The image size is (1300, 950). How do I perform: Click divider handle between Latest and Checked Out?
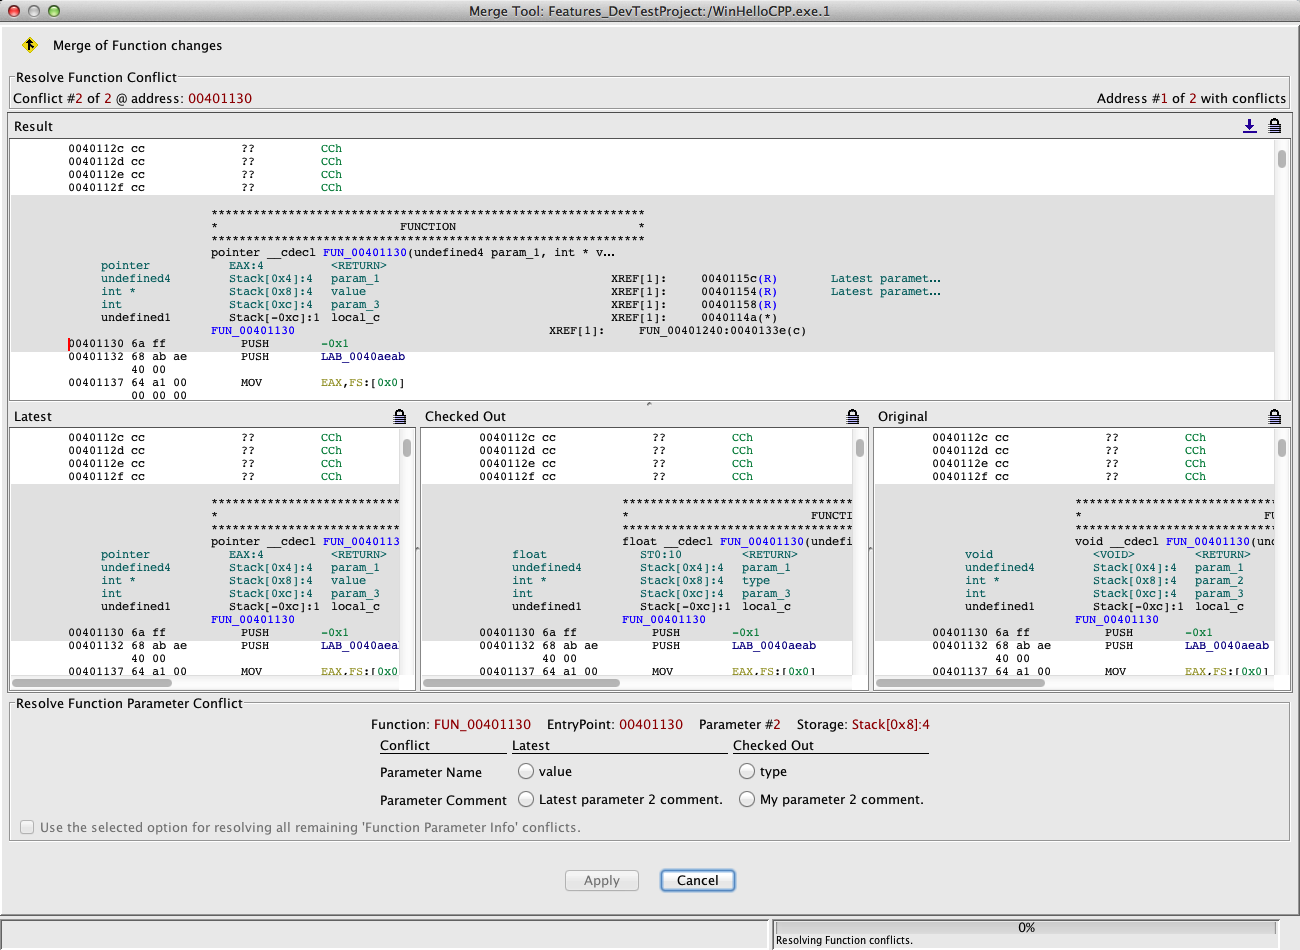point(418,548)
